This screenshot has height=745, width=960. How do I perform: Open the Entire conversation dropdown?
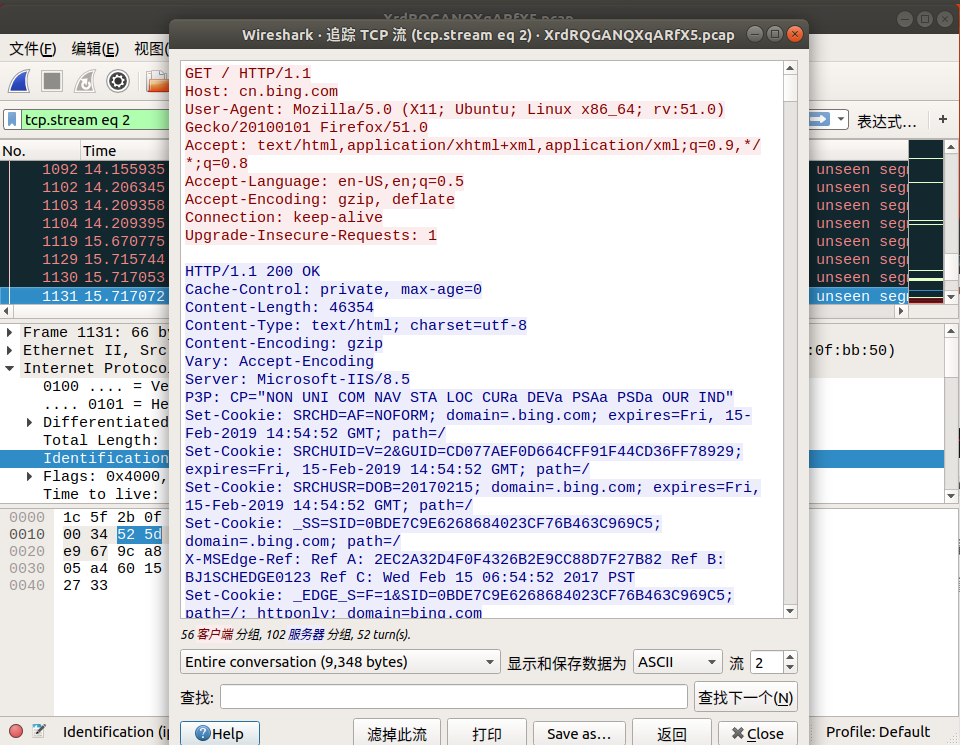340,661
